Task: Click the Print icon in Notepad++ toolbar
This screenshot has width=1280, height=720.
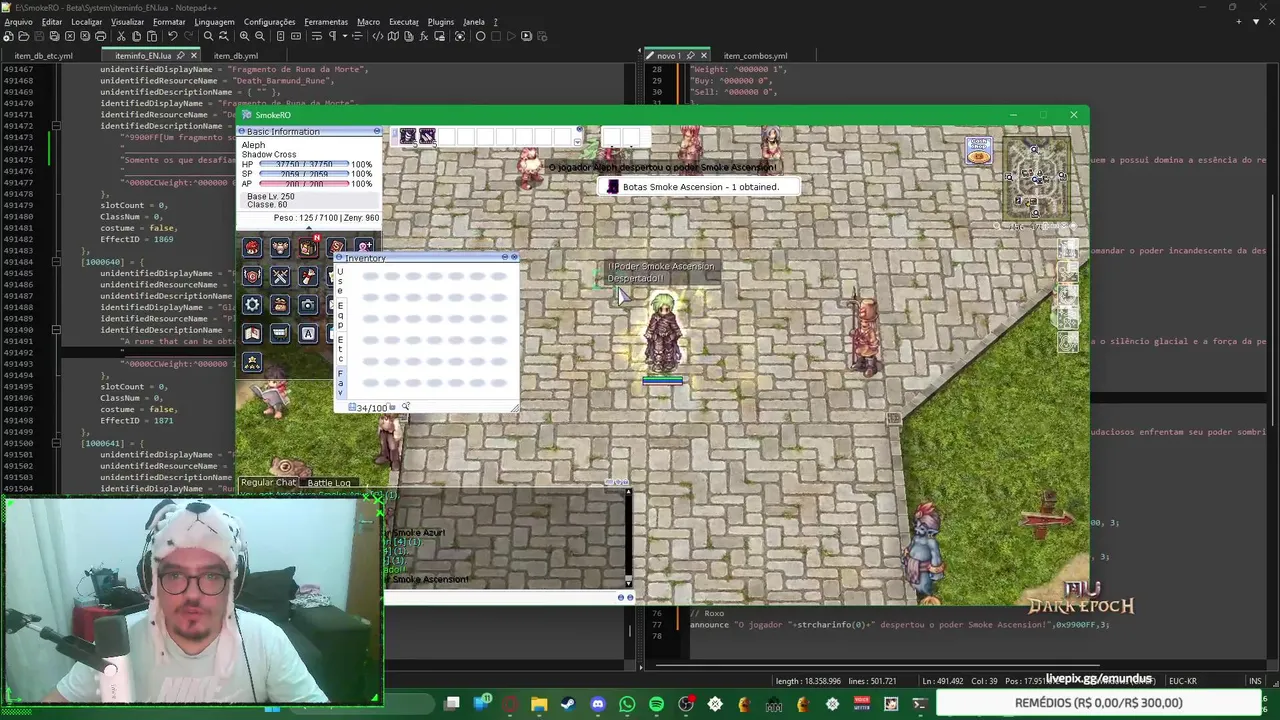Action: (100, 36)
